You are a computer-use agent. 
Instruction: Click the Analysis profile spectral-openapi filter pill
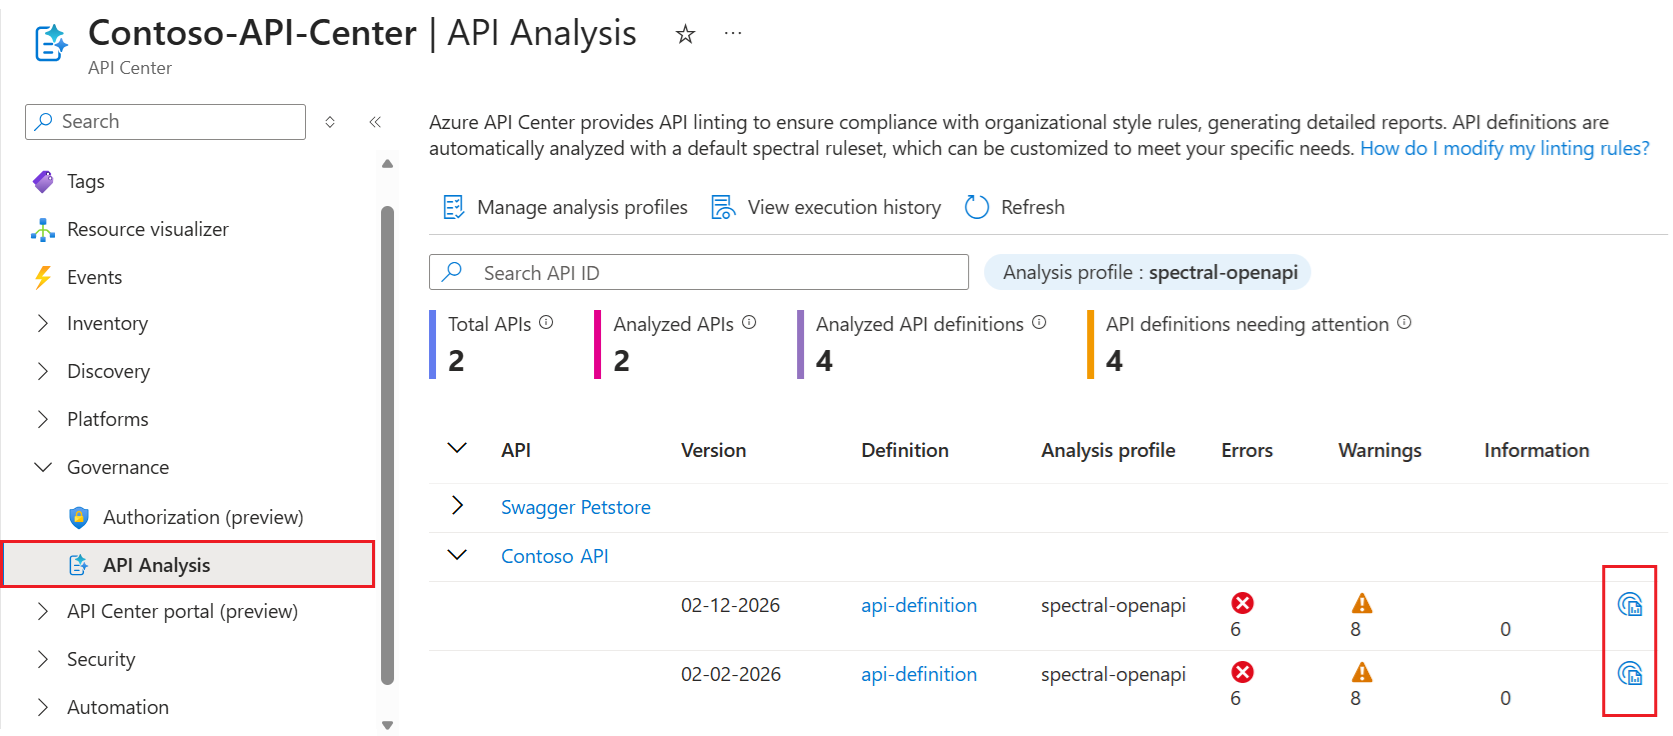coord(1147,272)
